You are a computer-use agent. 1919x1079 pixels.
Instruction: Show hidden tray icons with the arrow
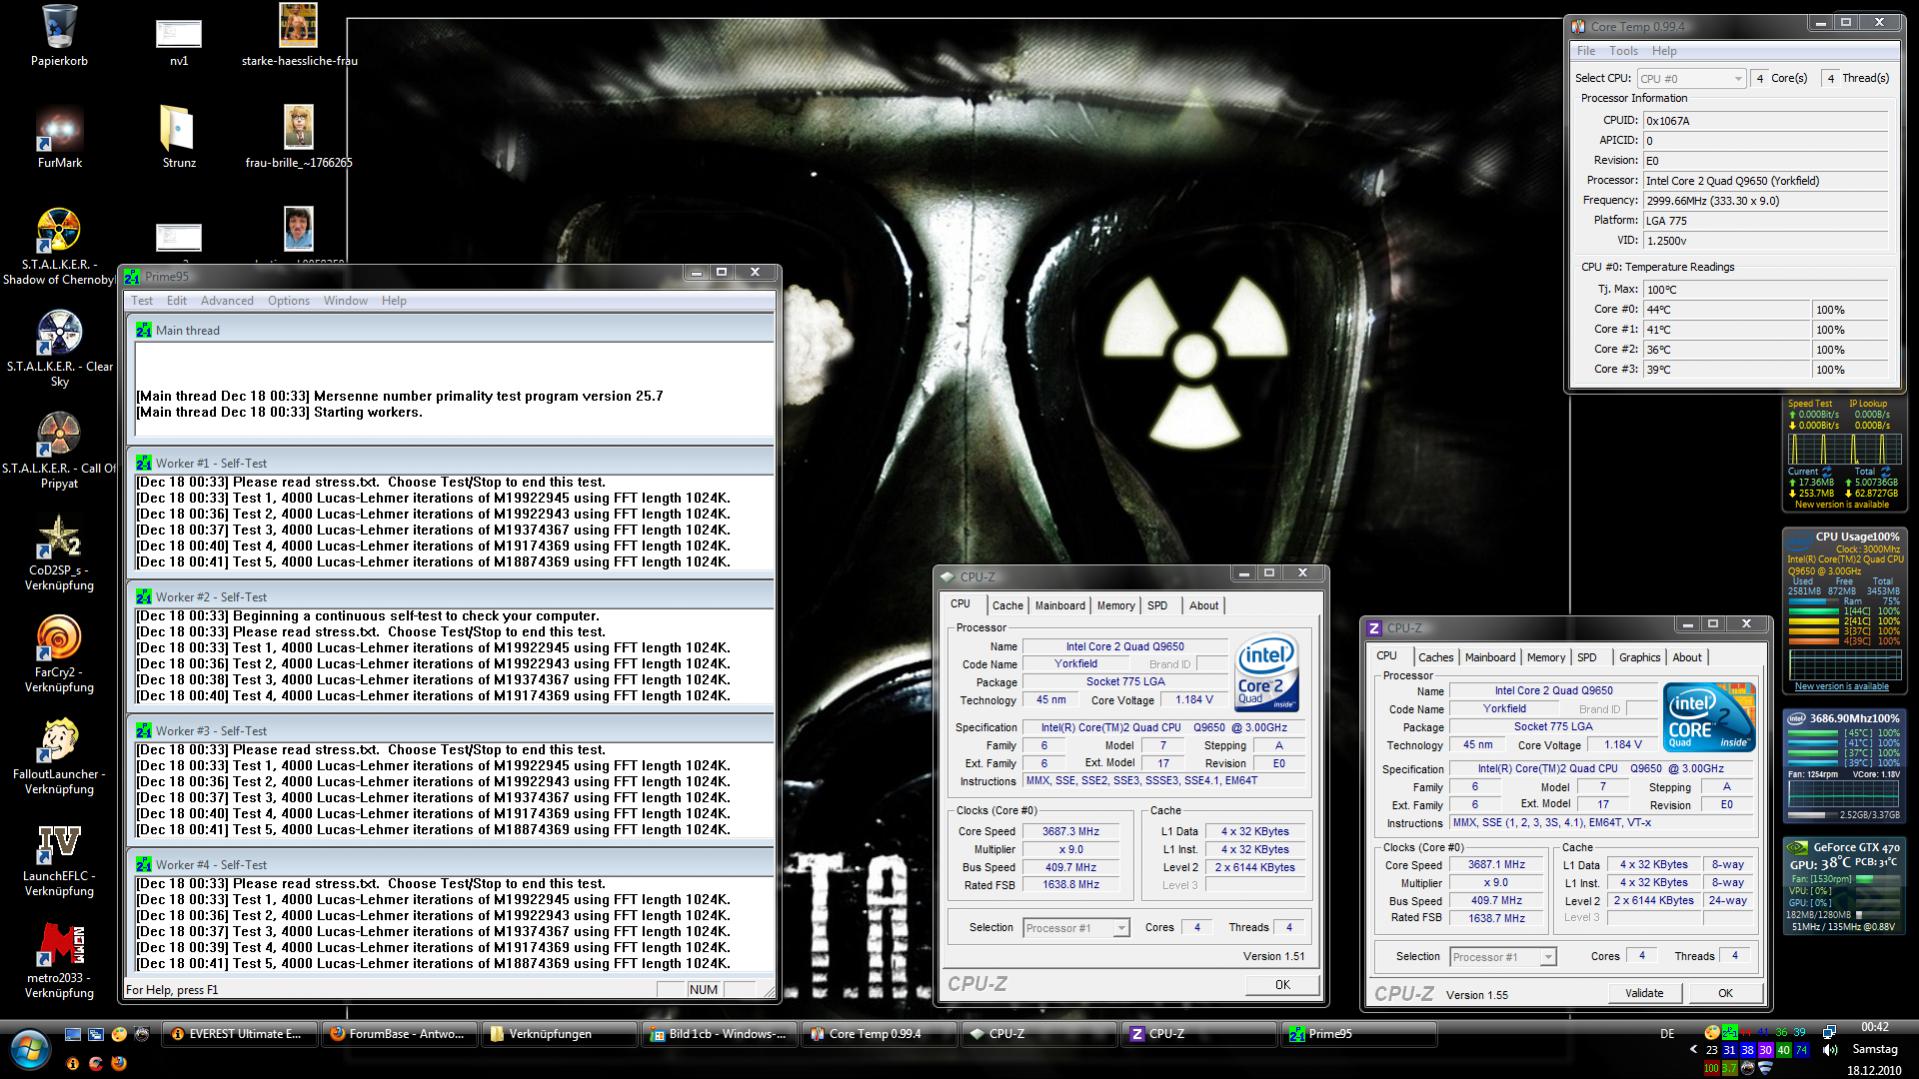coord(1693,1050)
